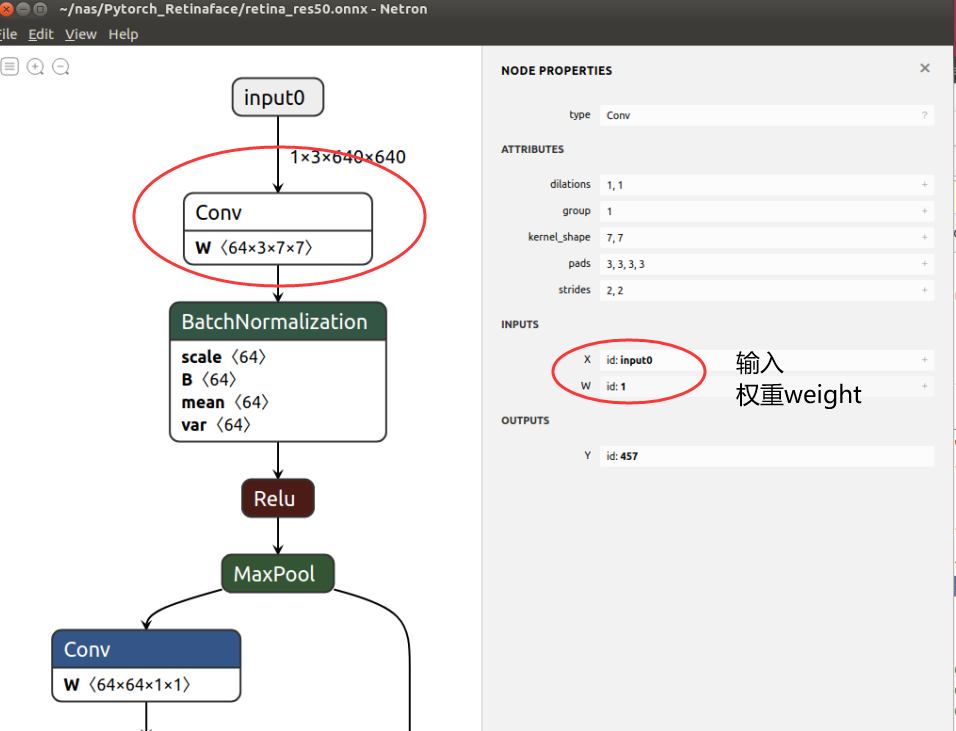The image size is (956, 731).
Task: Open the View menu
Action: pyautogui.click(x=80, y=33)
